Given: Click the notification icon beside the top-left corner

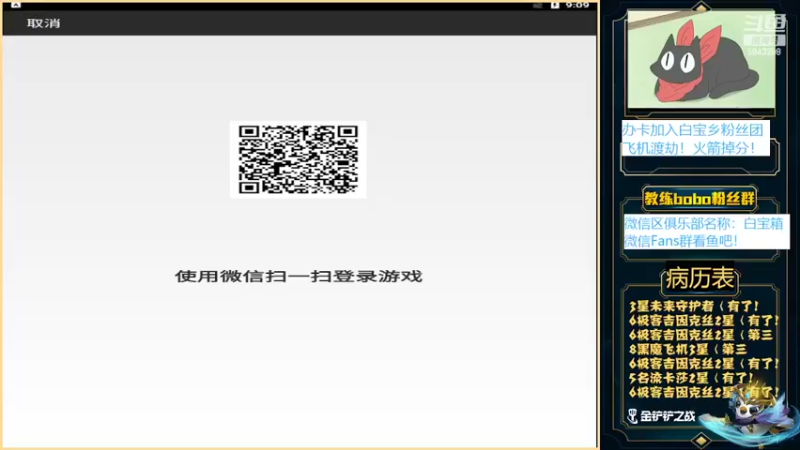Looking at the screenshot, I should [16, 4].
